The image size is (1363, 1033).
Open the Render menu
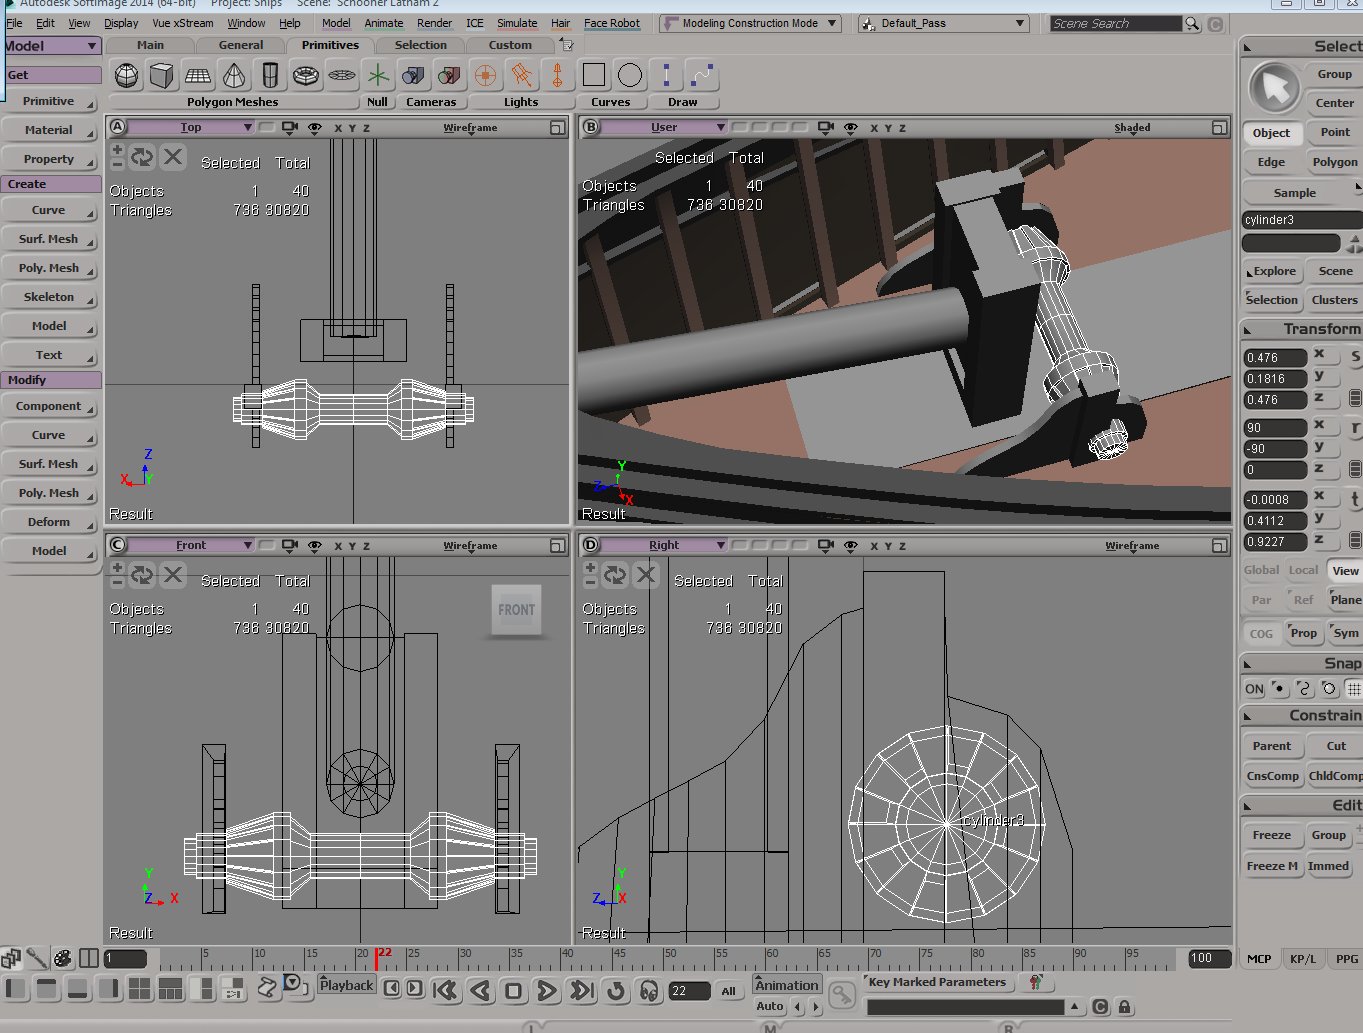(434, 23)
